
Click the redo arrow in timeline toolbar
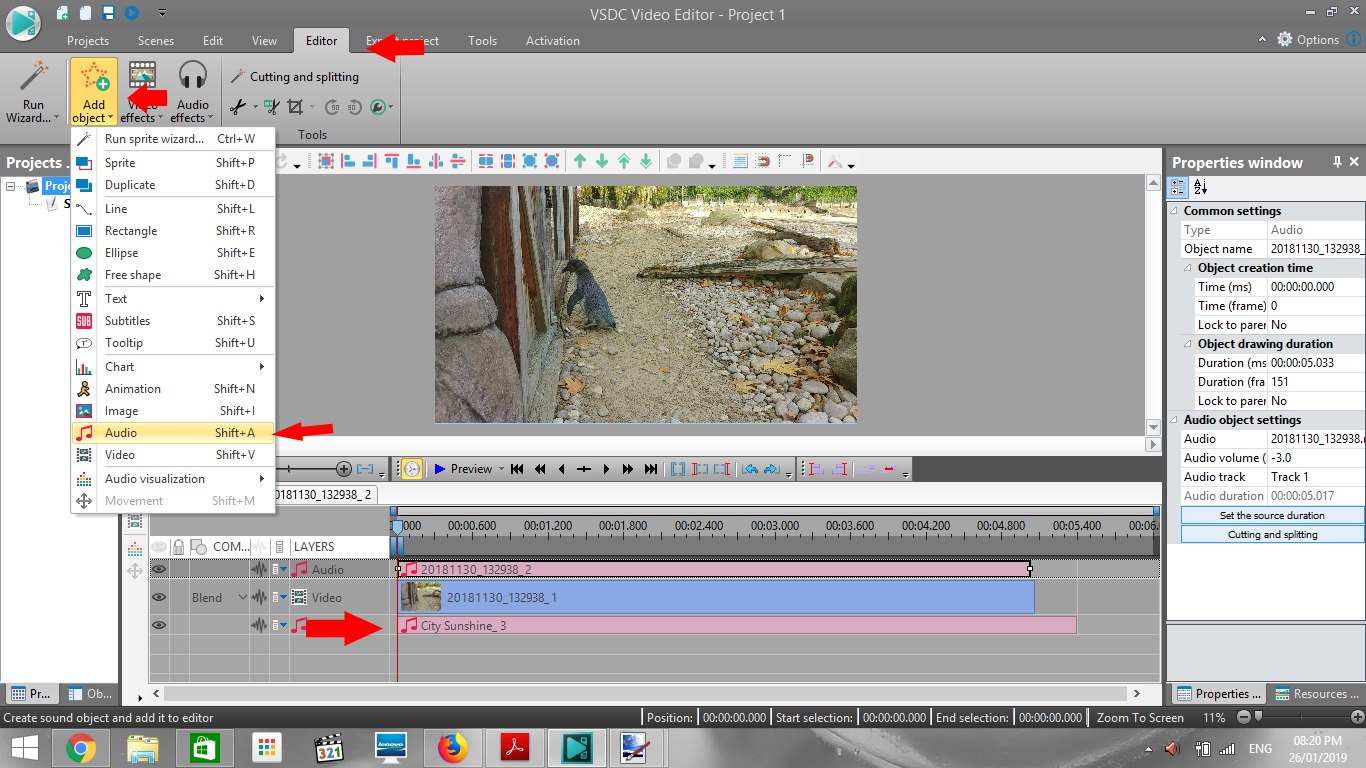tap(771, 469)
